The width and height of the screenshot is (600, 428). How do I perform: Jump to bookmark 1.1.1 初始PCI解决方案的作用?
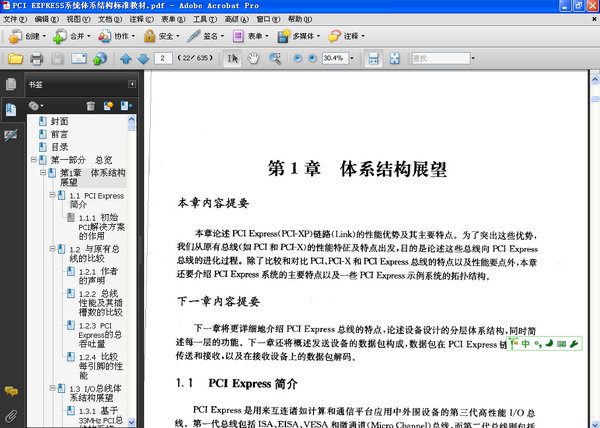click(101, 227)
